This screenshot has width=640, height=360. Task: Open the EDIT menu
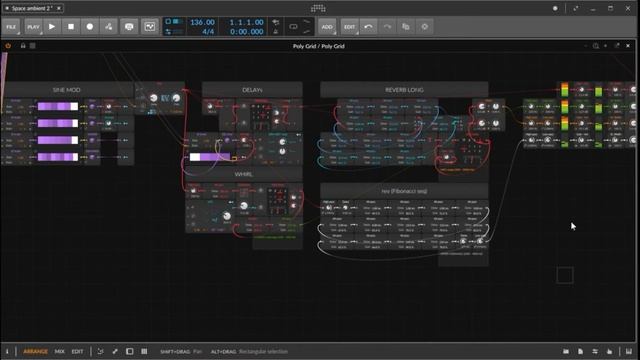349,27
